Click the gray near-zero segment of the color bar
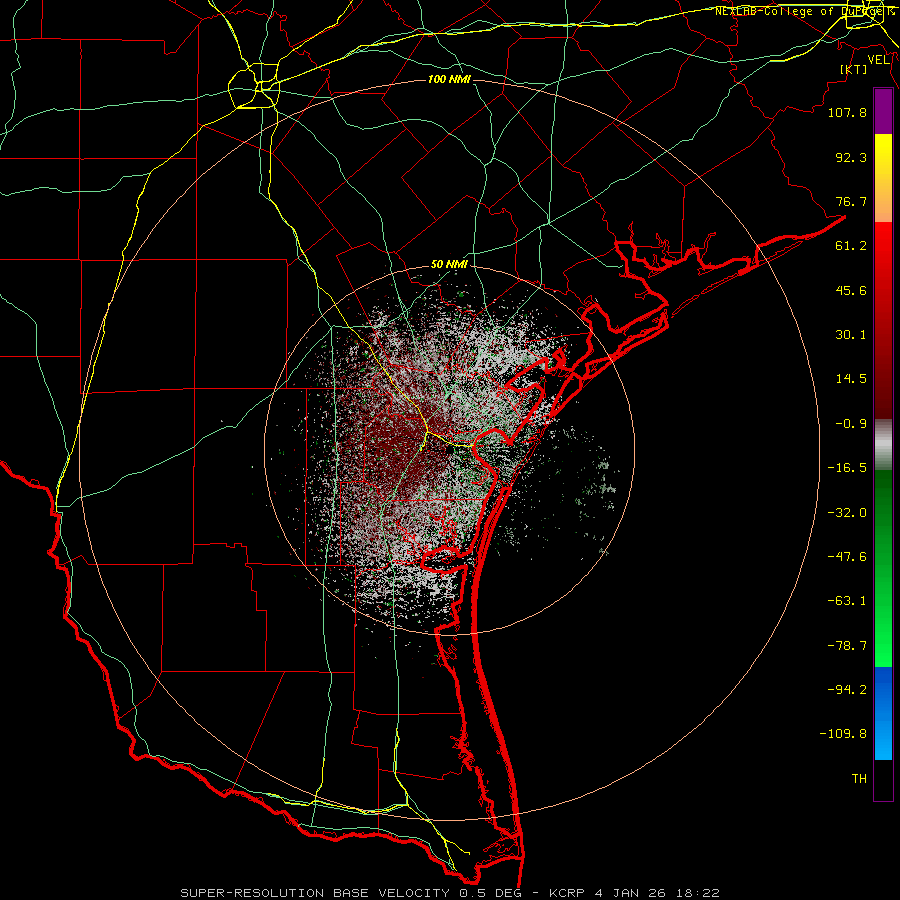 (x=883, y=445)
